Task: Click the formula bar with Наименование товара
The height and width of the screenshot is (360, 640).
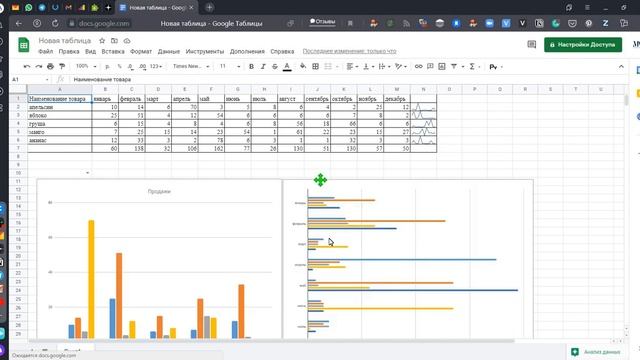Action: tap(347, 80)
